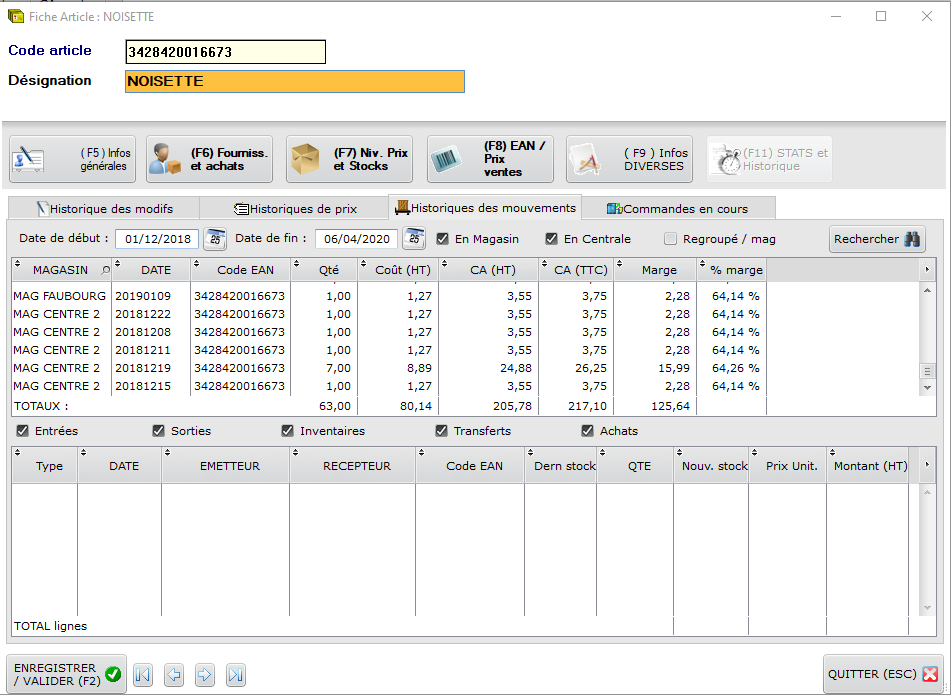Open calendar picker for Date de début
This screenshot has height=695, width=951.
(215, 239)
